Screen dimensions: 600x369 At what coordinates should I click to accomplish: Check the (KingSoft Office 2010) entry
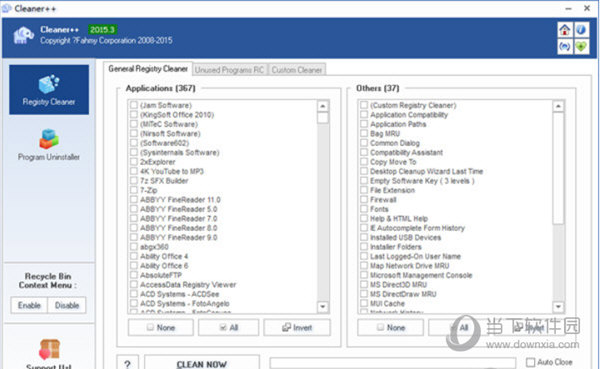pos(134,114)
